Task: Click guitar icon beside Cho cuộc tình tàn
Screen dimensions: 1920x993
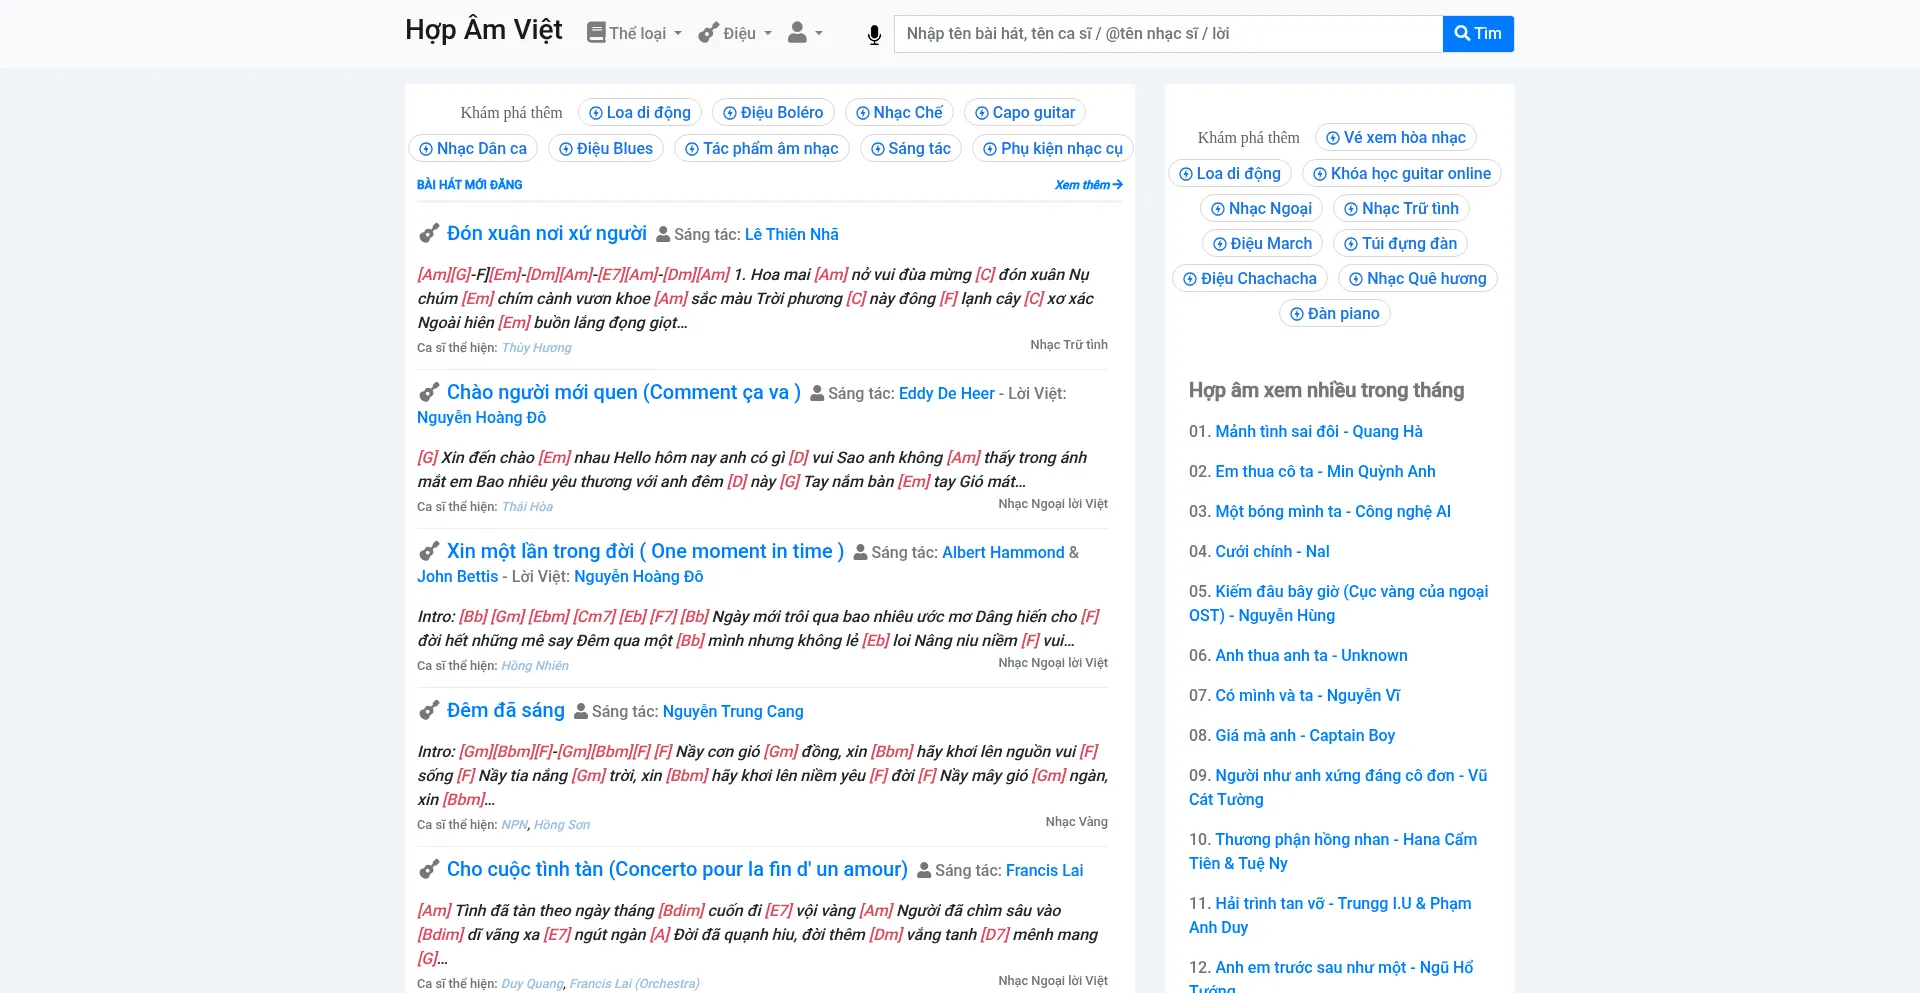Action: tap(429, 870)
